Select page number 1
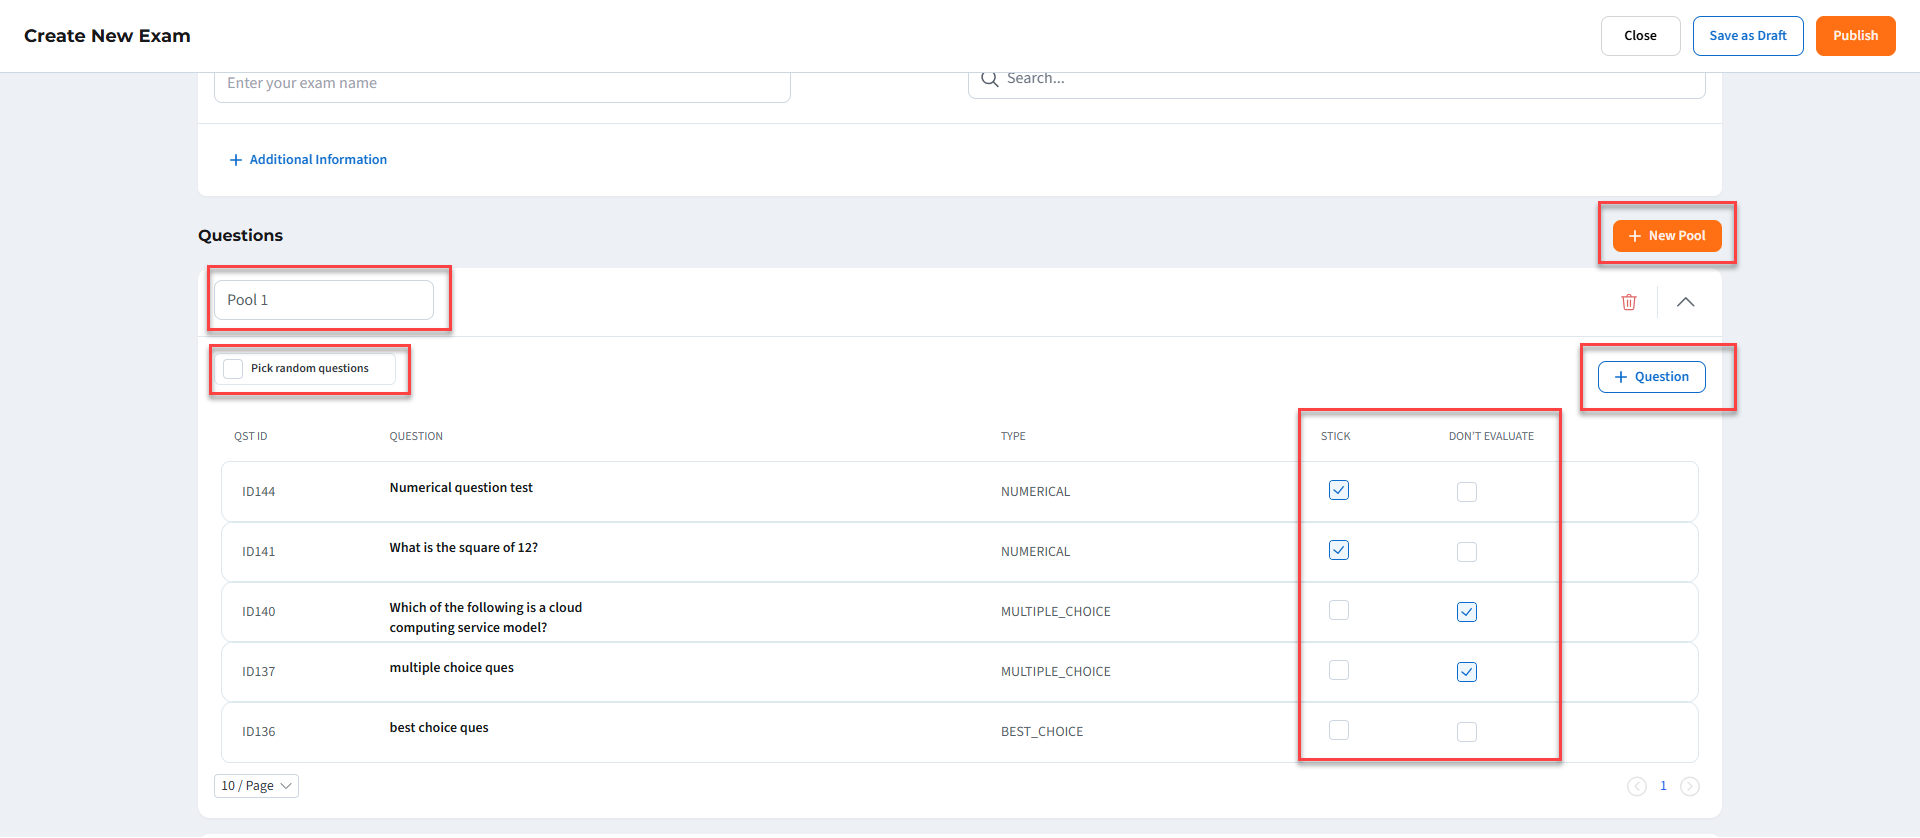The image size is (1920, 838). click(1663, 786)
